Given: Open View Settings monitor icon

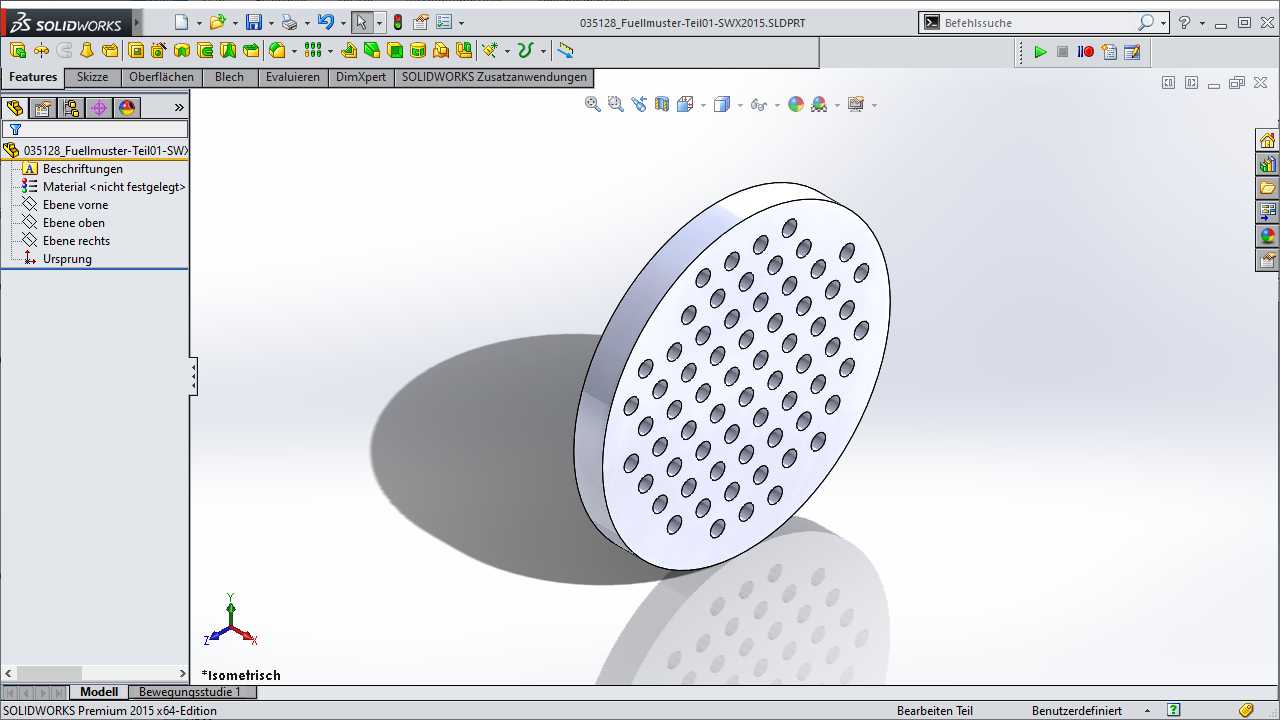Looking at the screenshot, I should (x=856, y=104).
